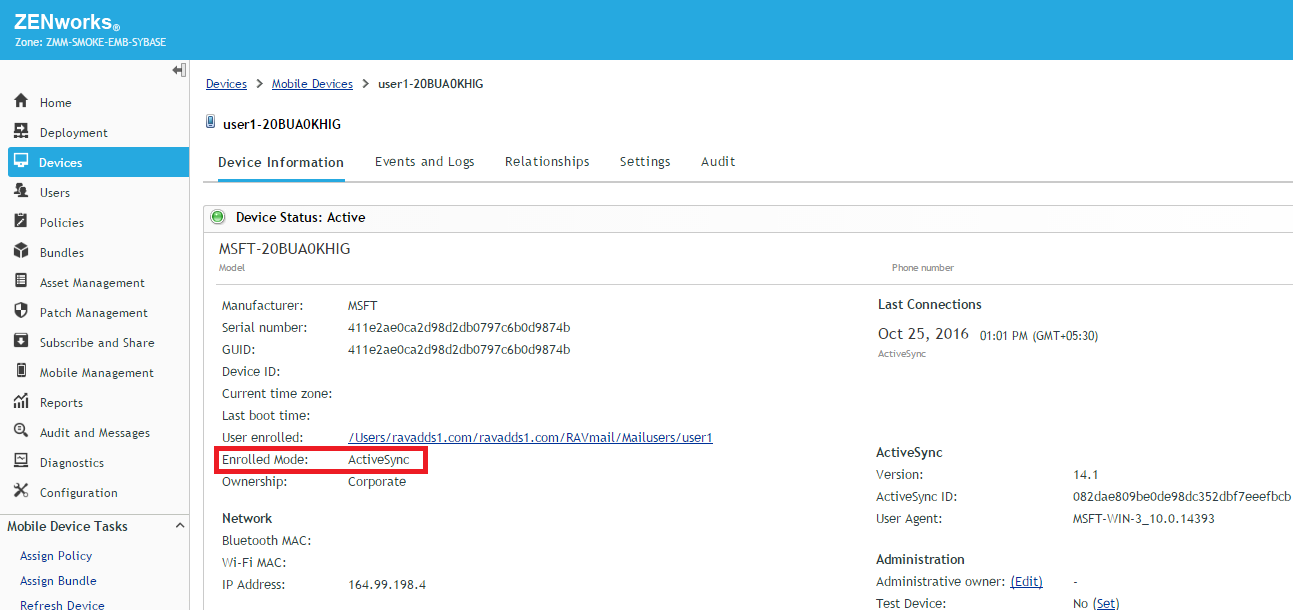Click the Reports chart icon
Viewport: 1293px width, 610px height.
pyautogui.click(x=21, y=402)
